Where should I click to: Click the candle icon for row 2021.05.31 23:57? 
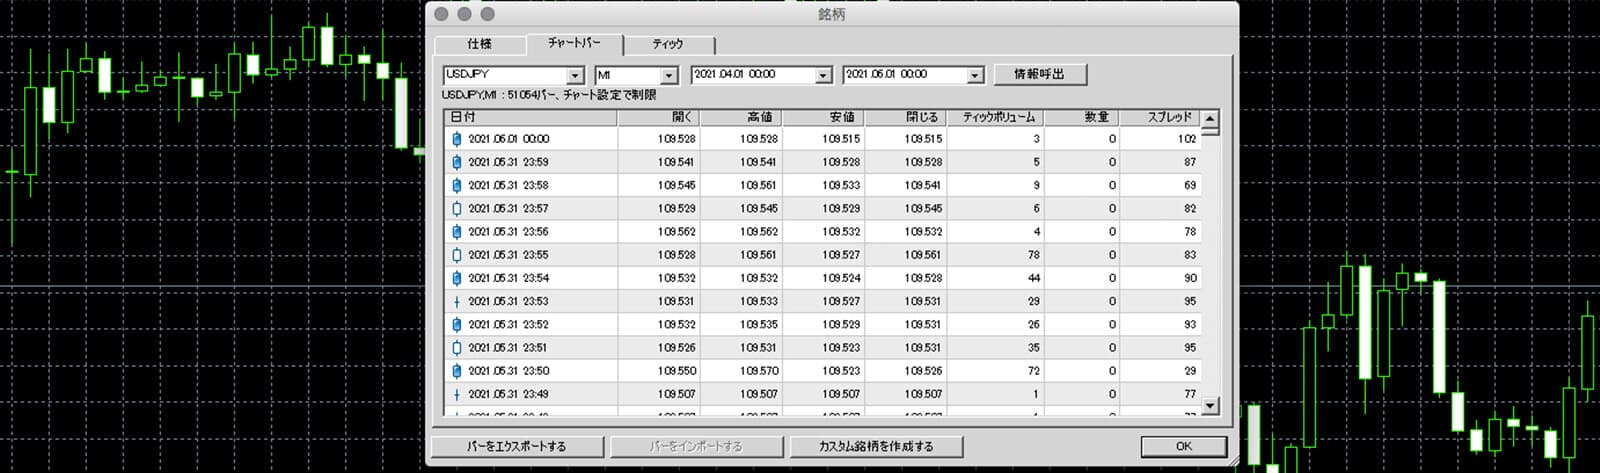(x=457, y=209)
